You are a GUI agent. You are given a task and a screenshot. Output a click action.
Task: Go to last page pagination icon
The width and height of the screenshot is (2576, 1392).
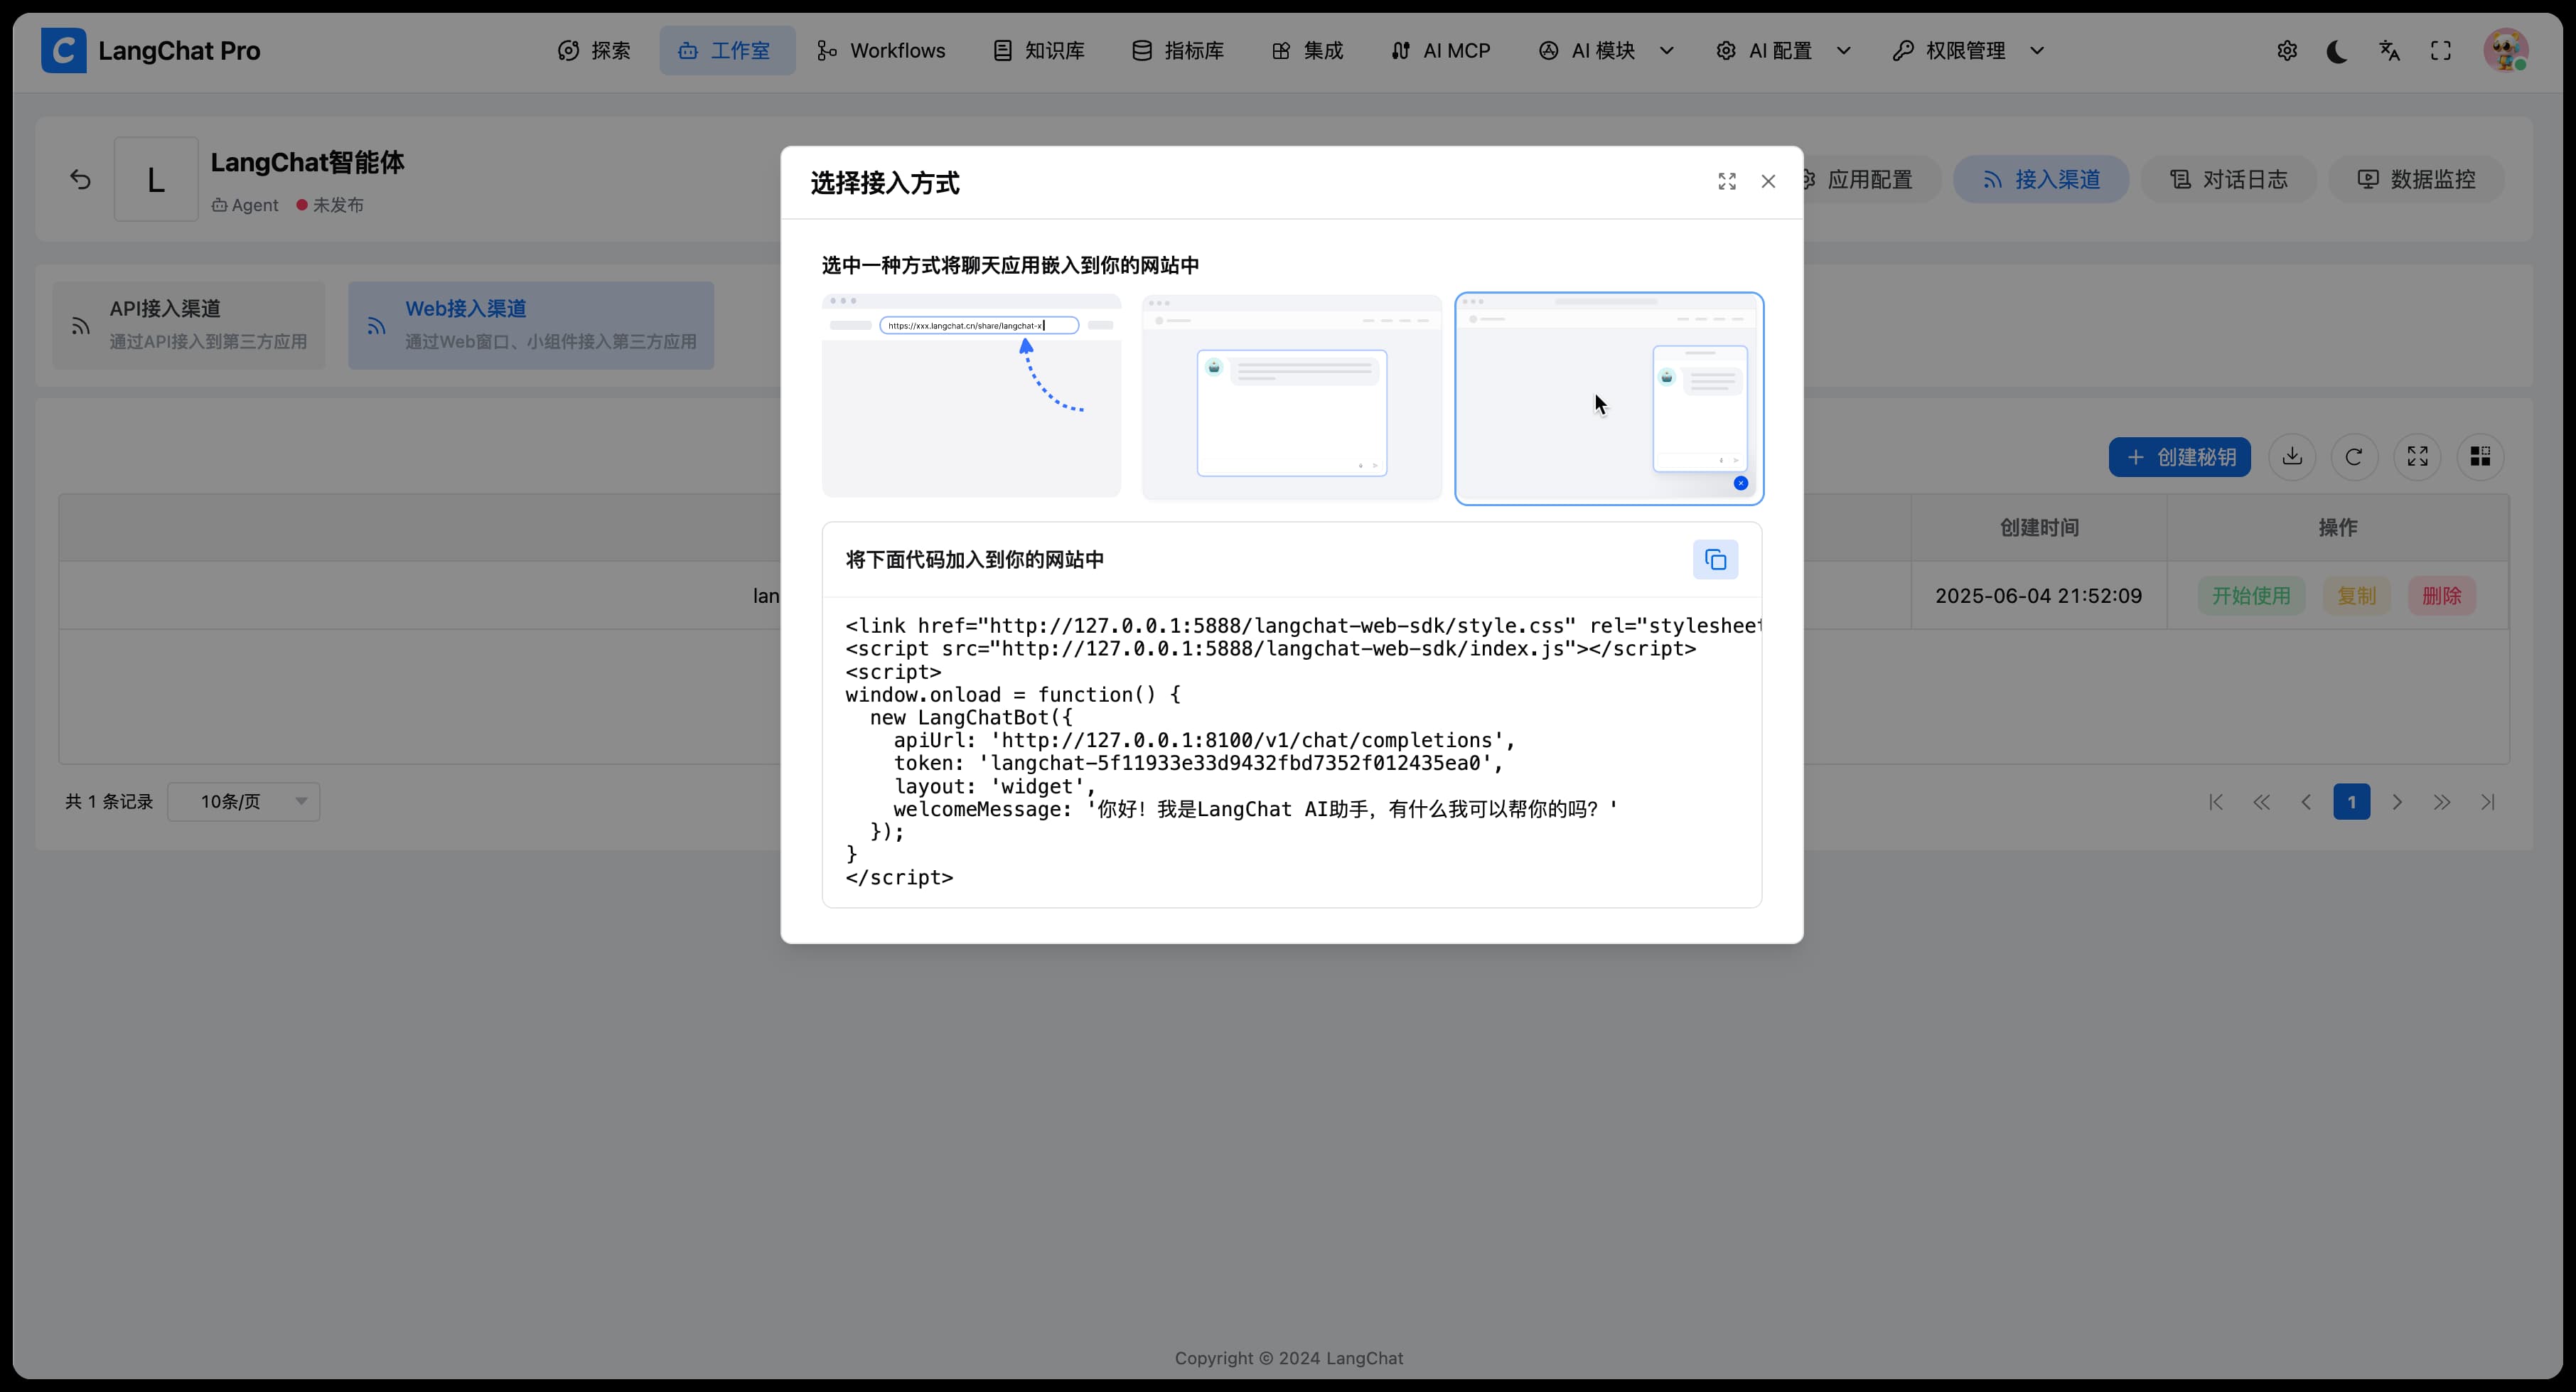2487,802
